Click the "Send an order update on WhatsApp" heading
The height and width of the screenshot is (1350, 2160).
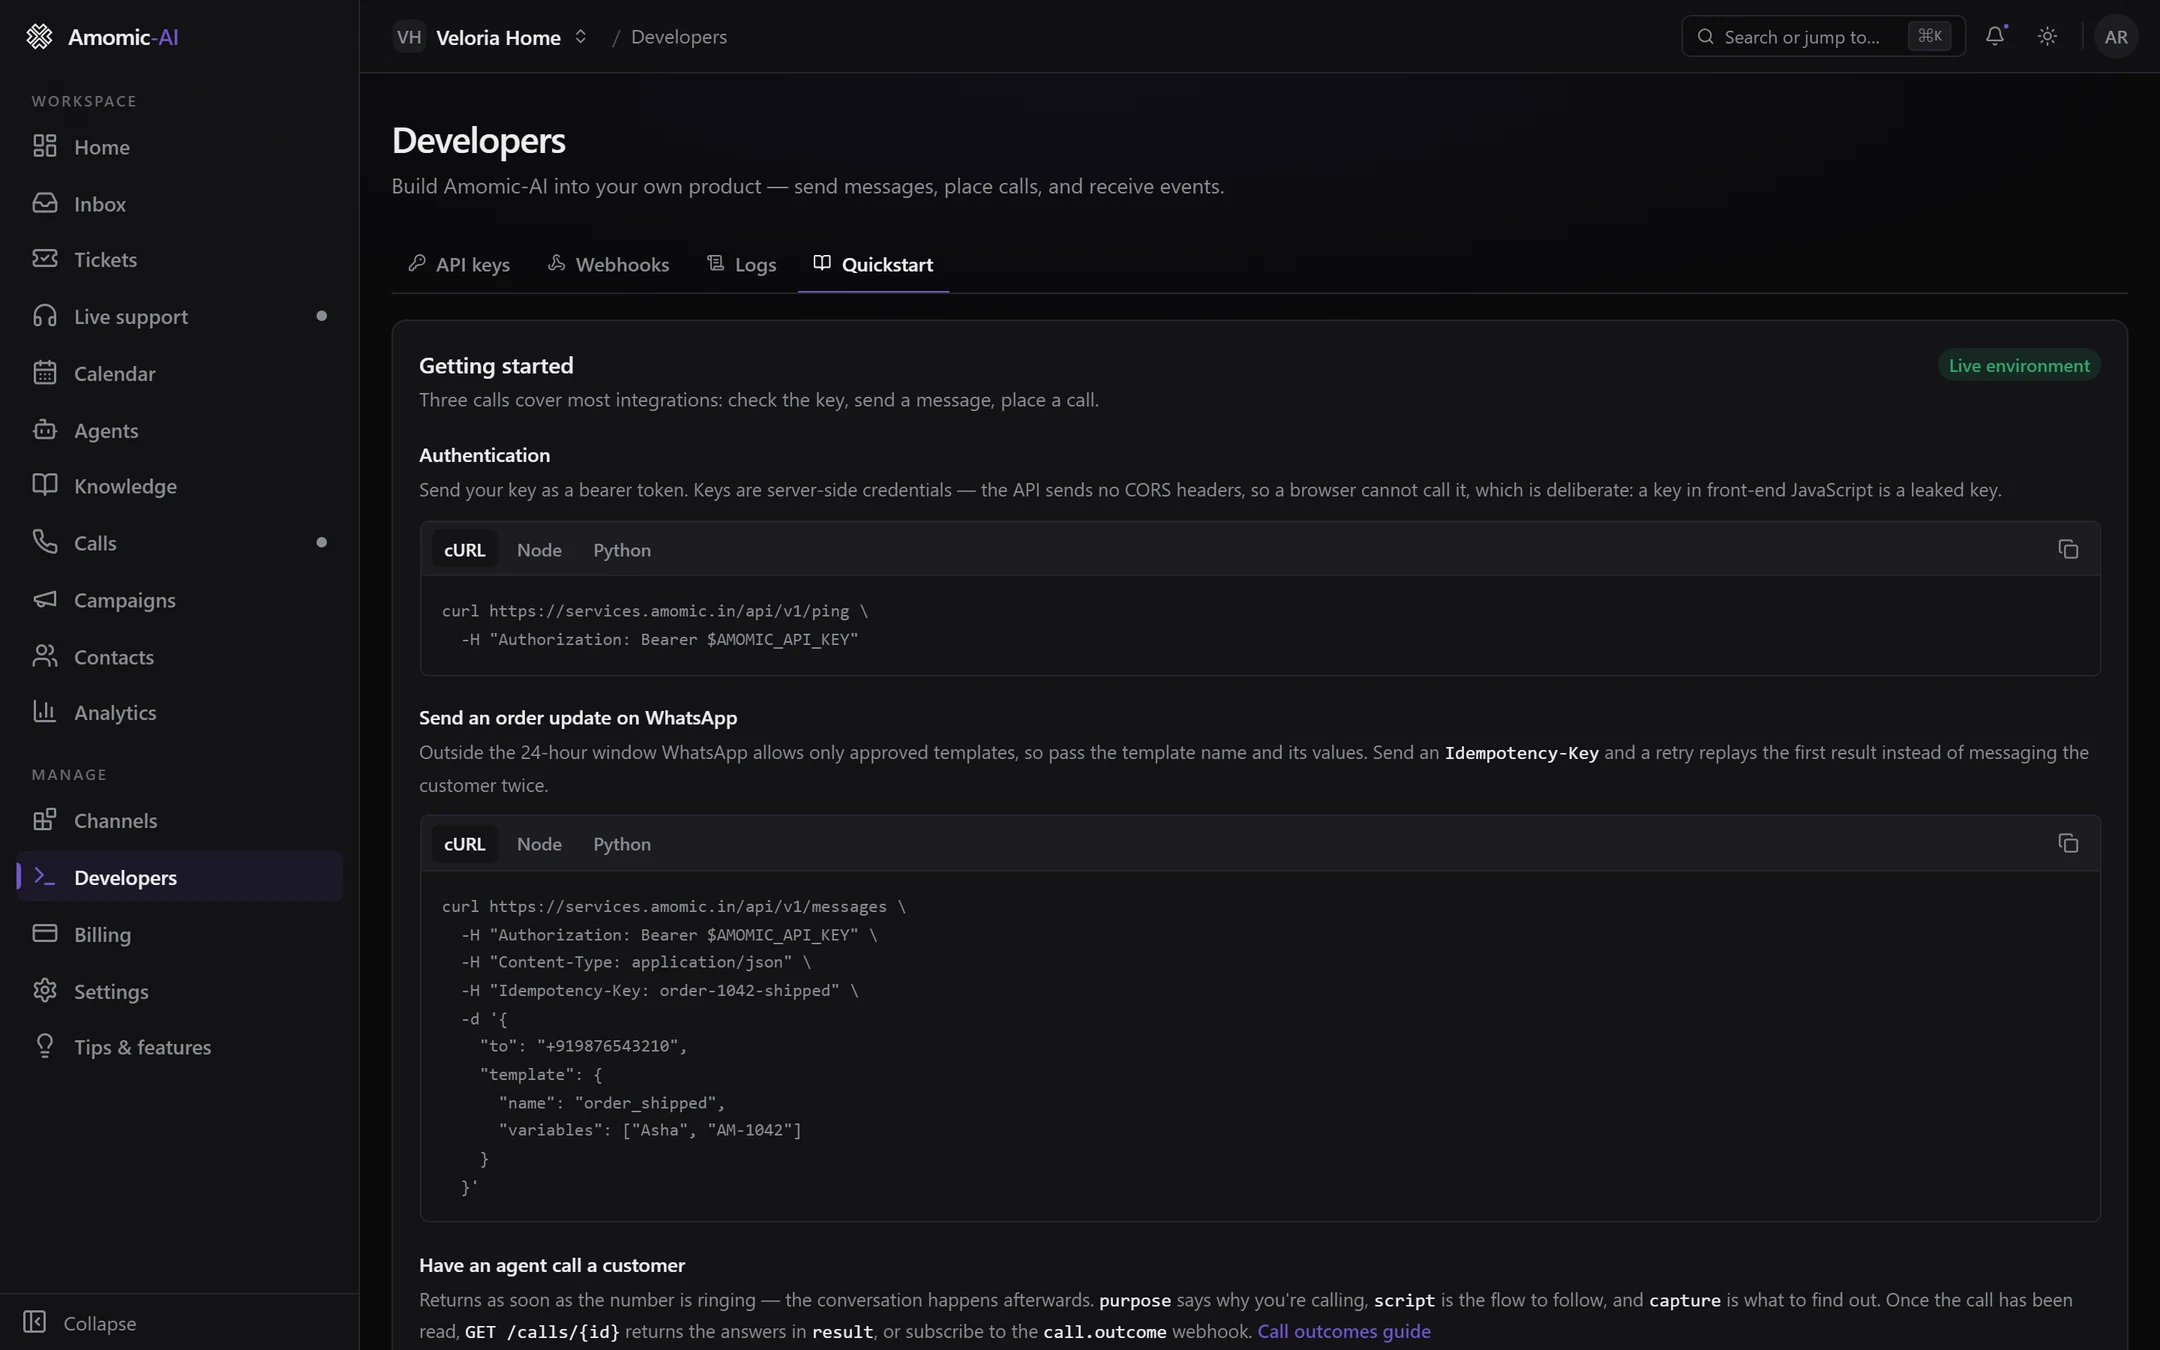tap(578, 718)
